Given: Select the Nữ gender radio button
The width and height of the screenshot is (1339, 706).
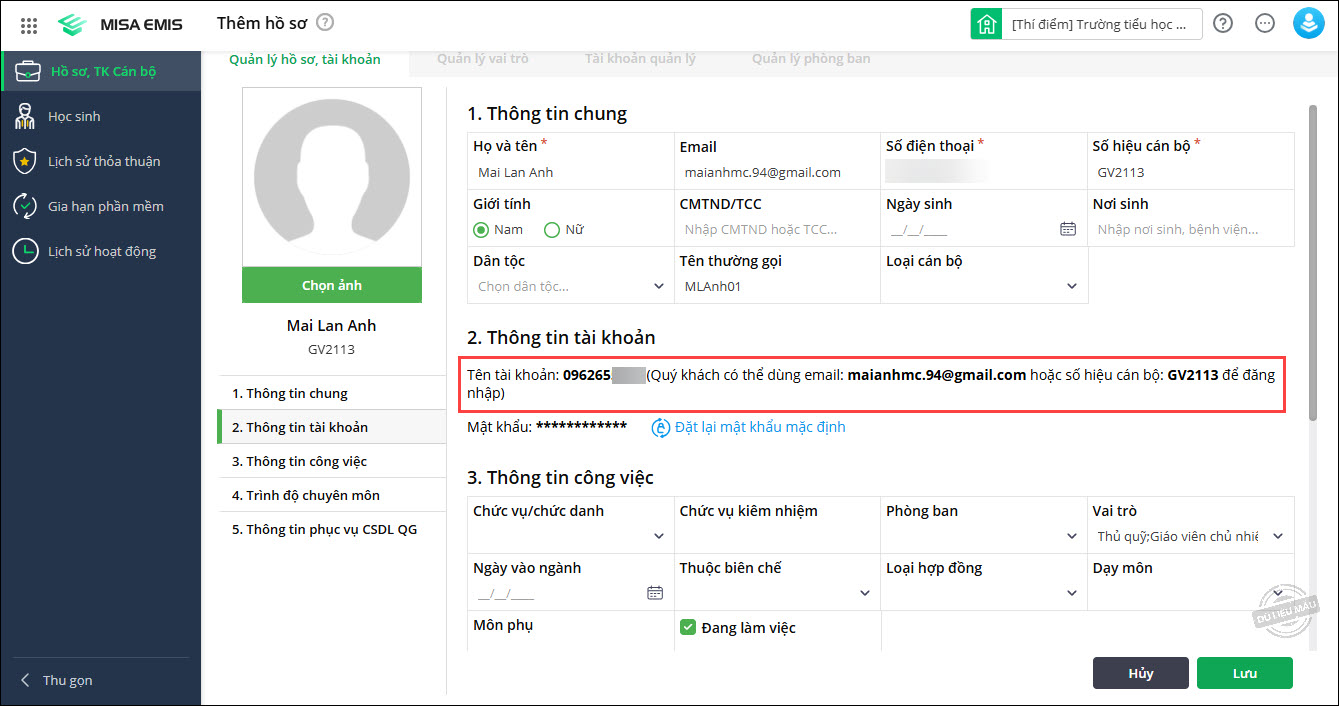Looking at the screenshot, I should [x=552, y=230].
